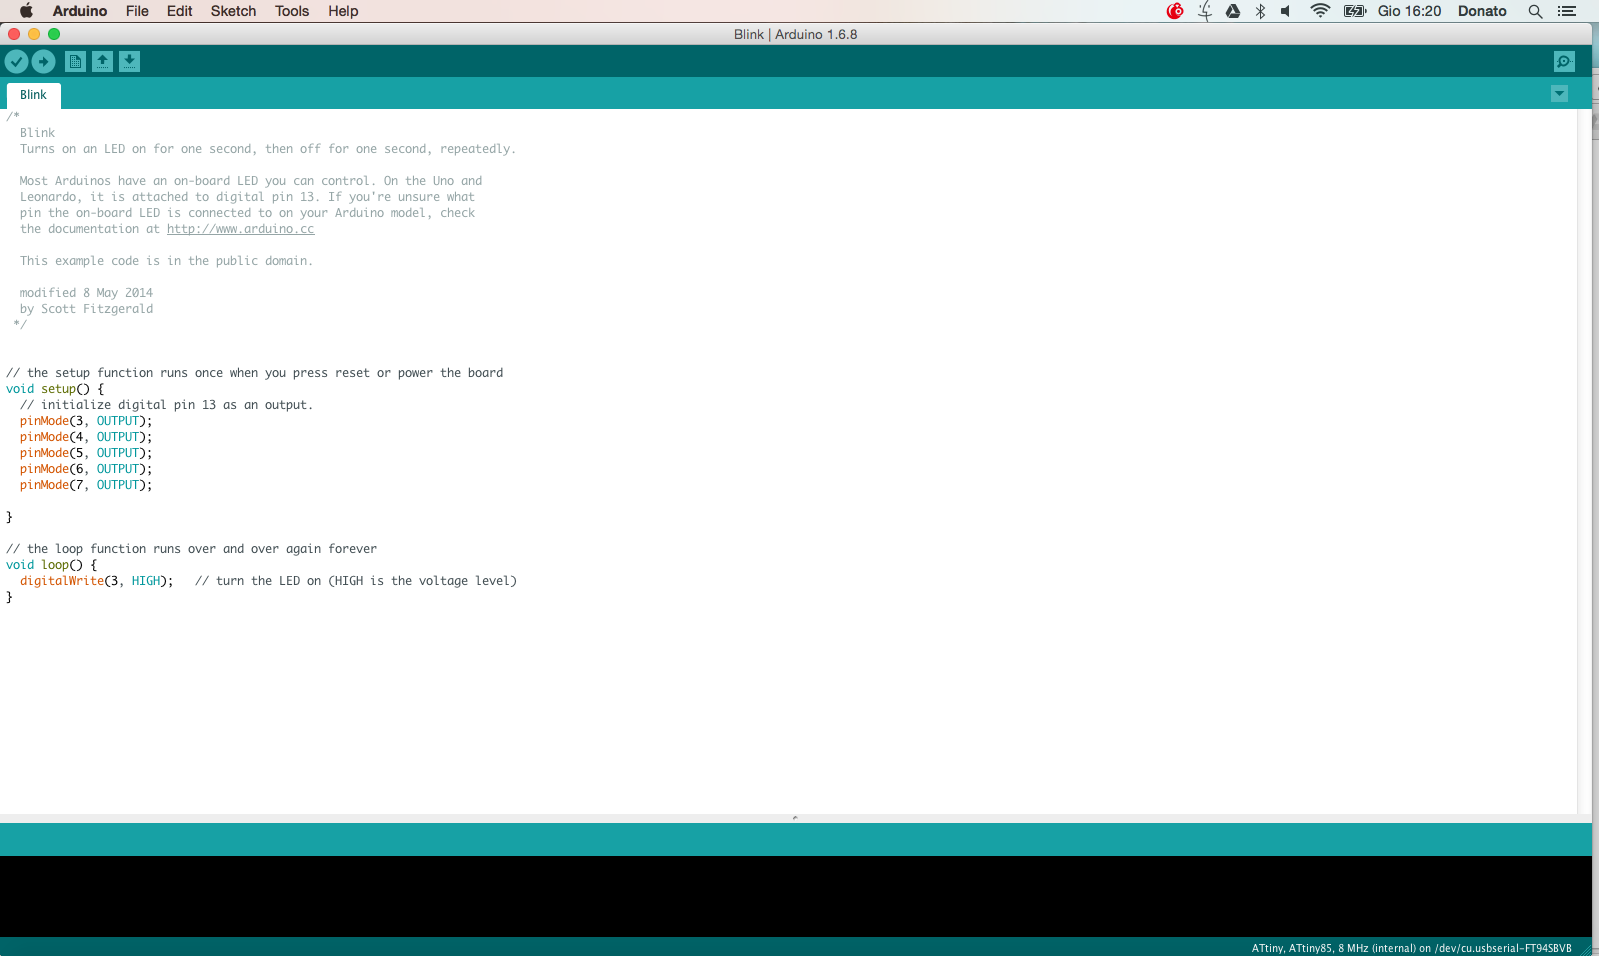Click on 'void setup() {' line

tap(55, 389)
